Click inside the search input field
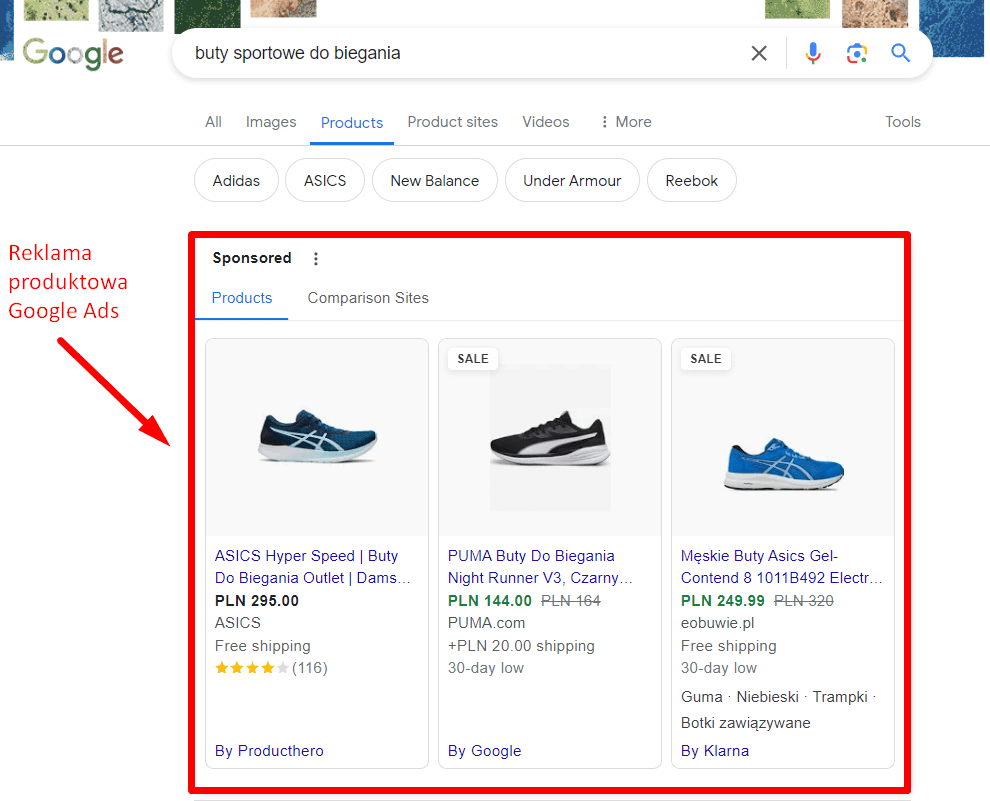The height and width of the screenshot is (801, 990). [450, 53]
